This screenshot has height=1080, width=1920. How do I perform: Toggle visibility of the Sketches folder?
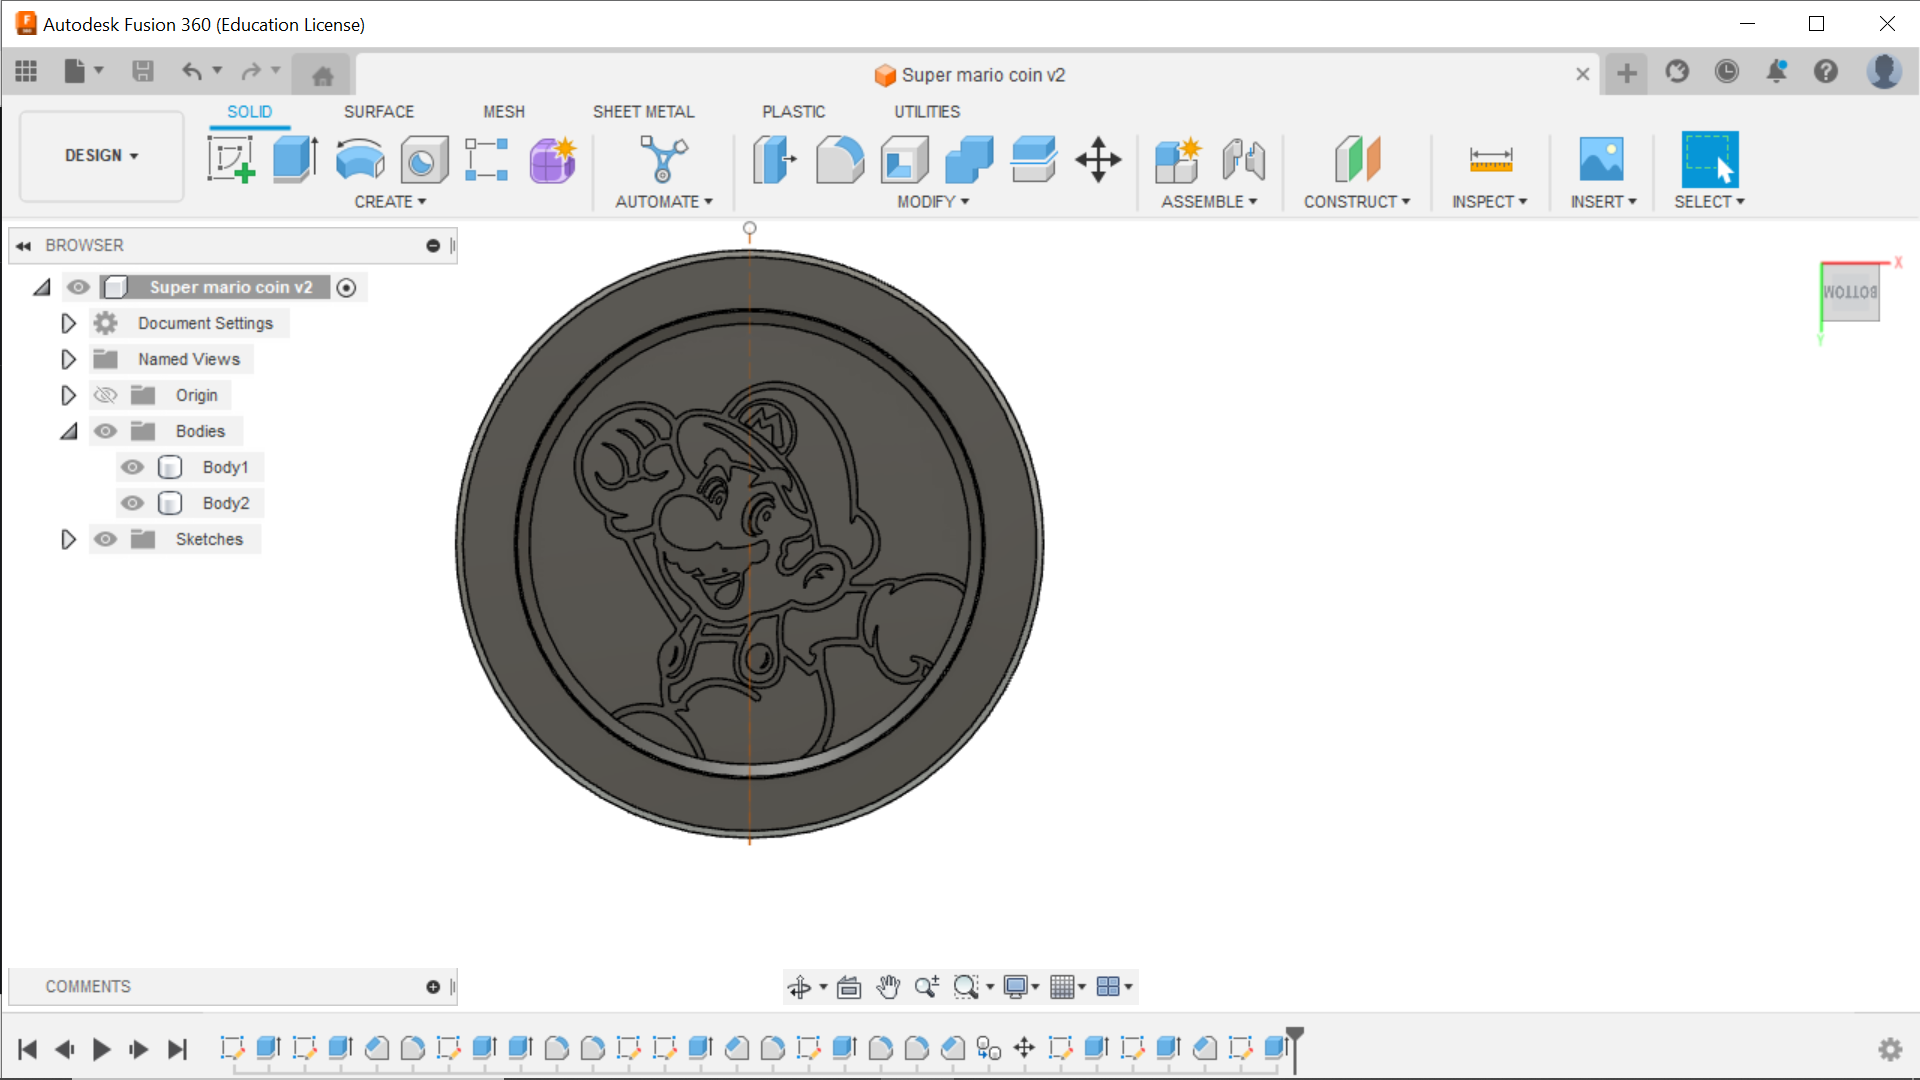point(105,539)
